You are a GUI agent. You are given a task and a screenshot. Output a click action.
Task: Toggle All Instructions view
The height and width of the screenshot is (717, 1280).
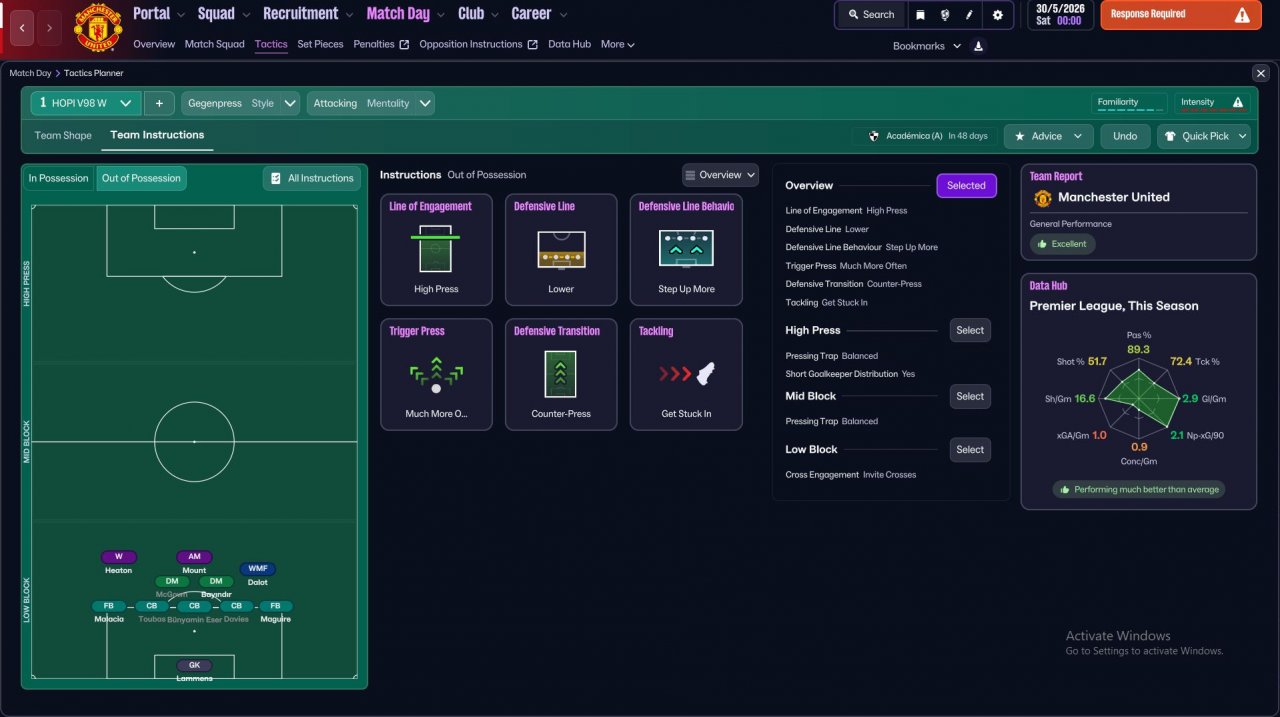311,178
